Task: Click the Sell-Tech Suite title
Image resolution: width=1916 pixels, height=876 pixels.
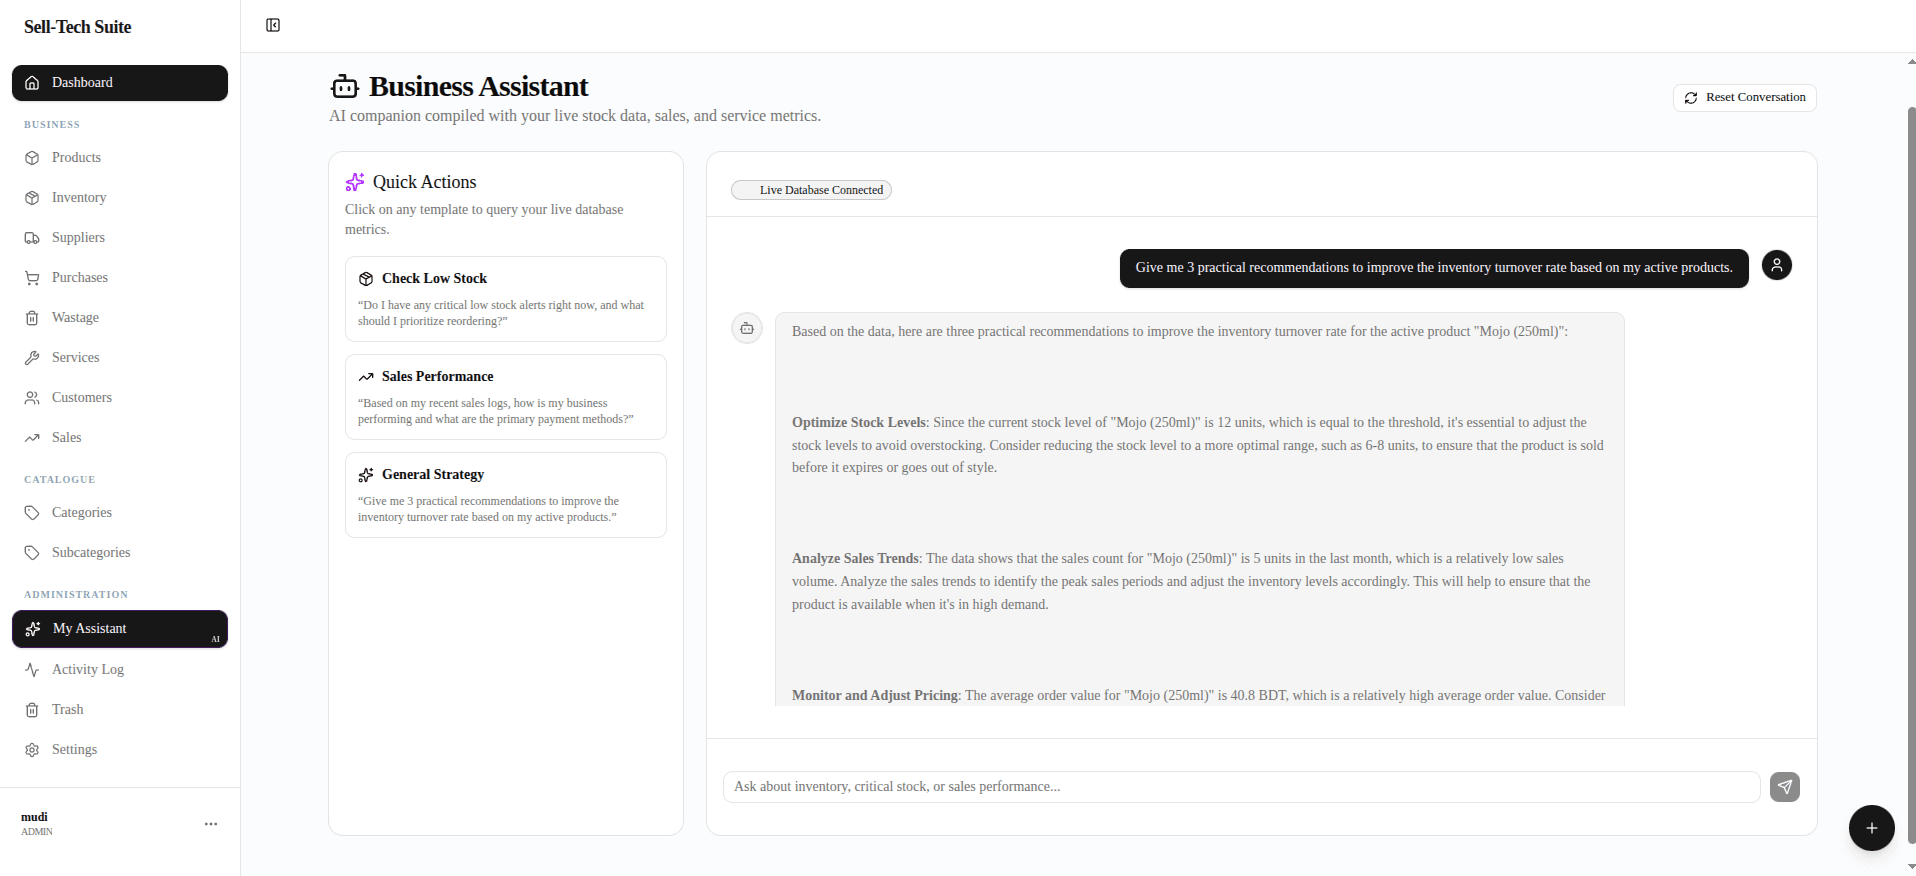Action: 78,27
